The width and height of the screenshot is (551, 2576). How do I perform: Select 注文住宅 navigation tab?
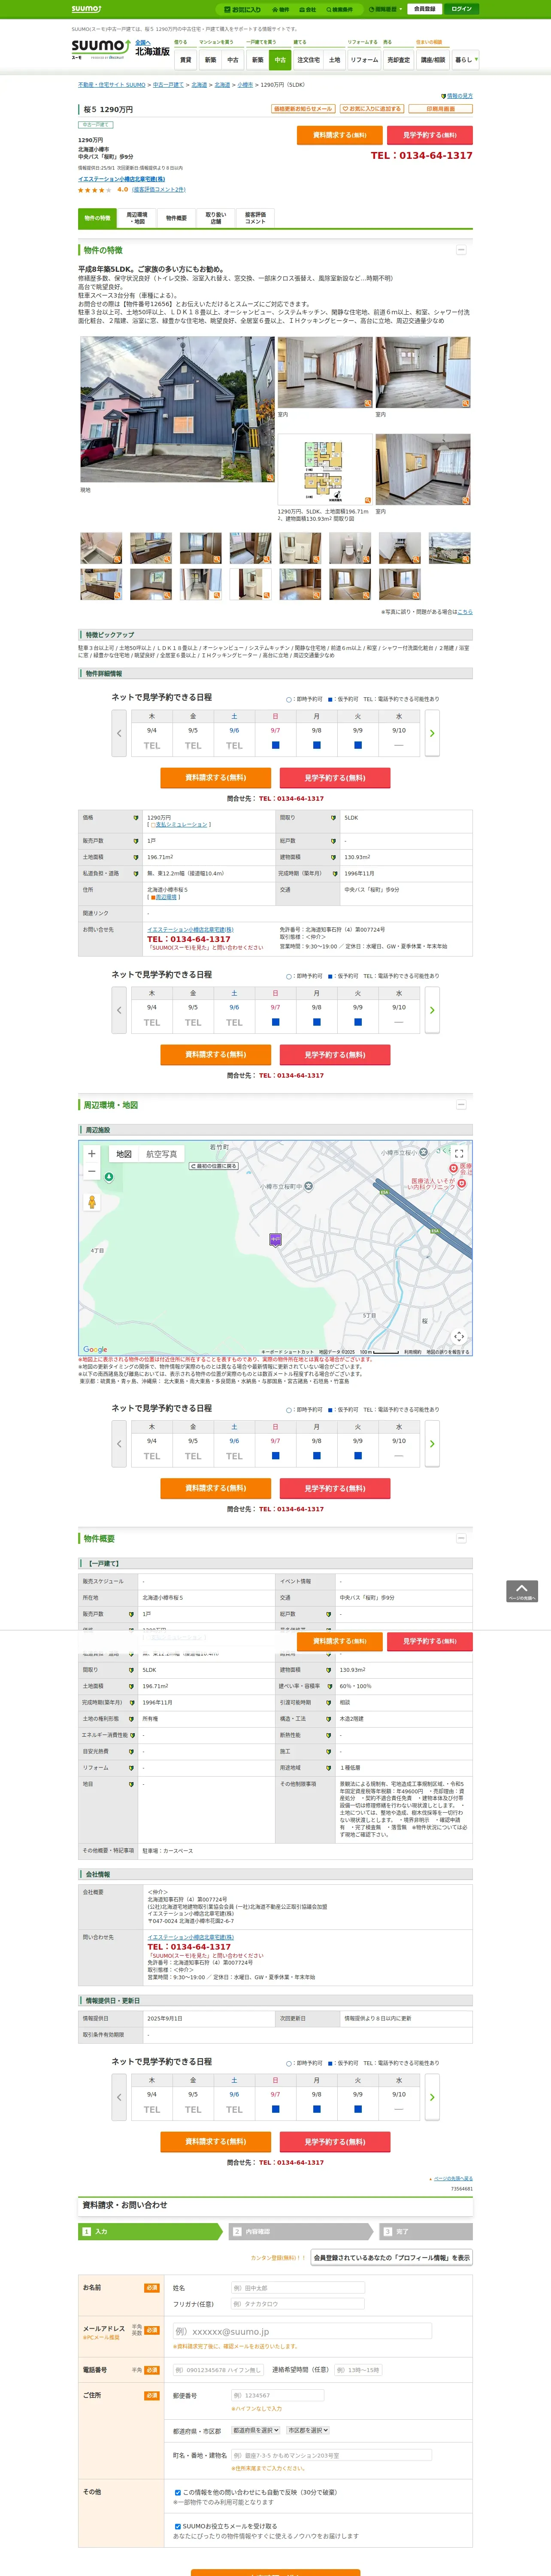[x=308, y=60]
